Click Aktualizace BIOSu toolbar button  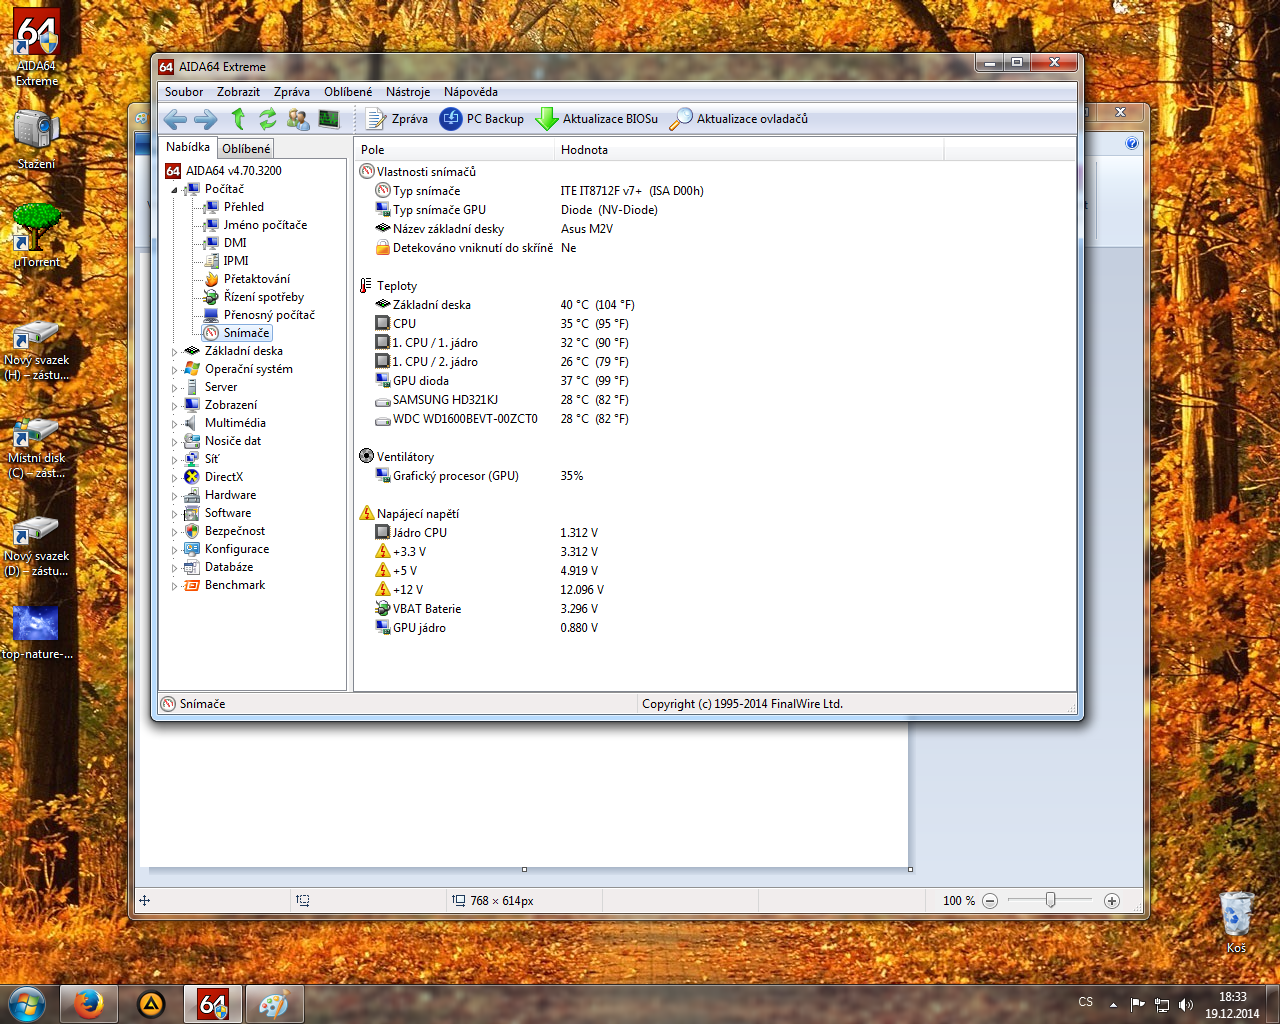click(597, 119)
